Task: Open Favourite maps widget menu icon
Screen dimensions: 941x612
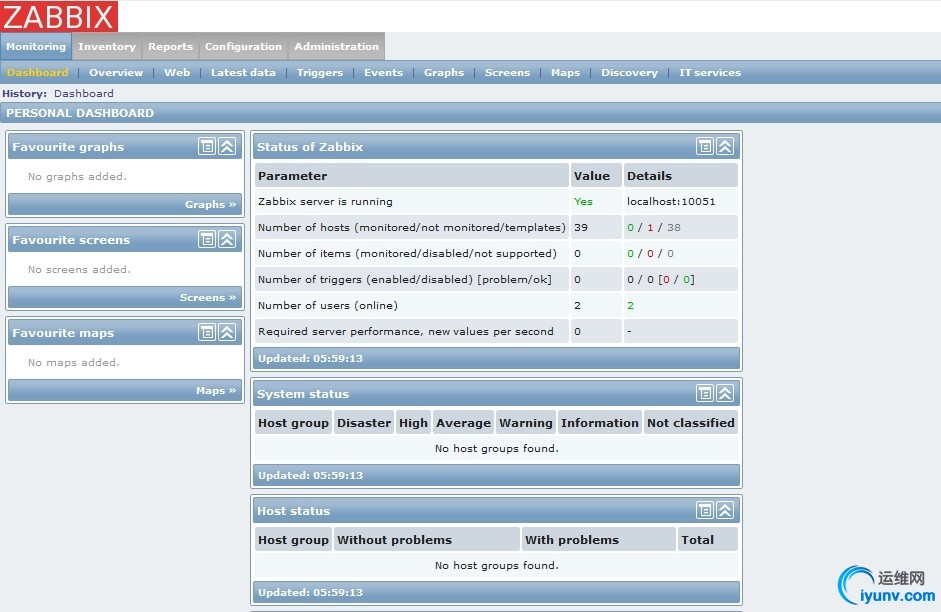Action: (207, 332)
